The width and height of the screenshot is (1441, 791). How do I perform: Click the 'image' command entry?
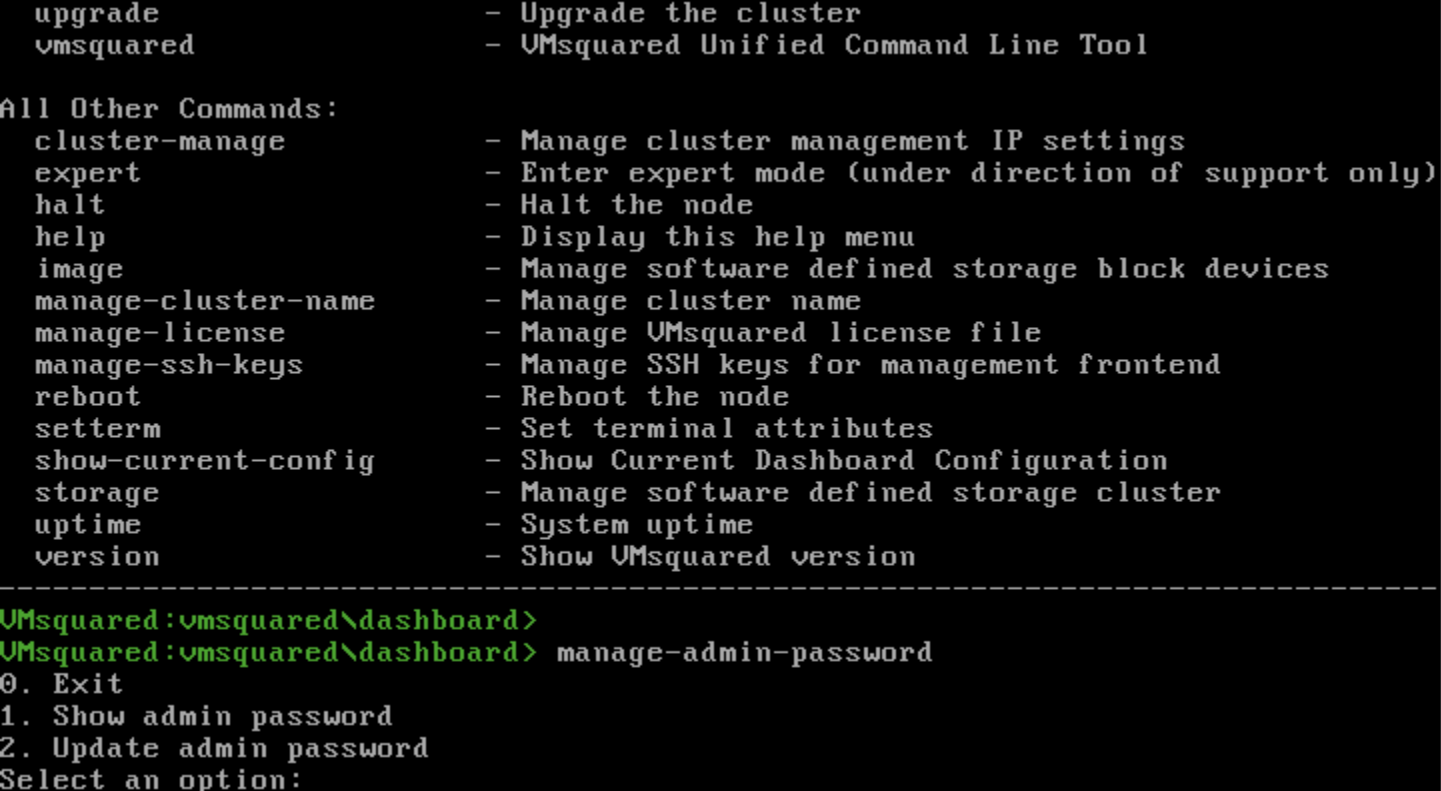(x=79, y=269)
